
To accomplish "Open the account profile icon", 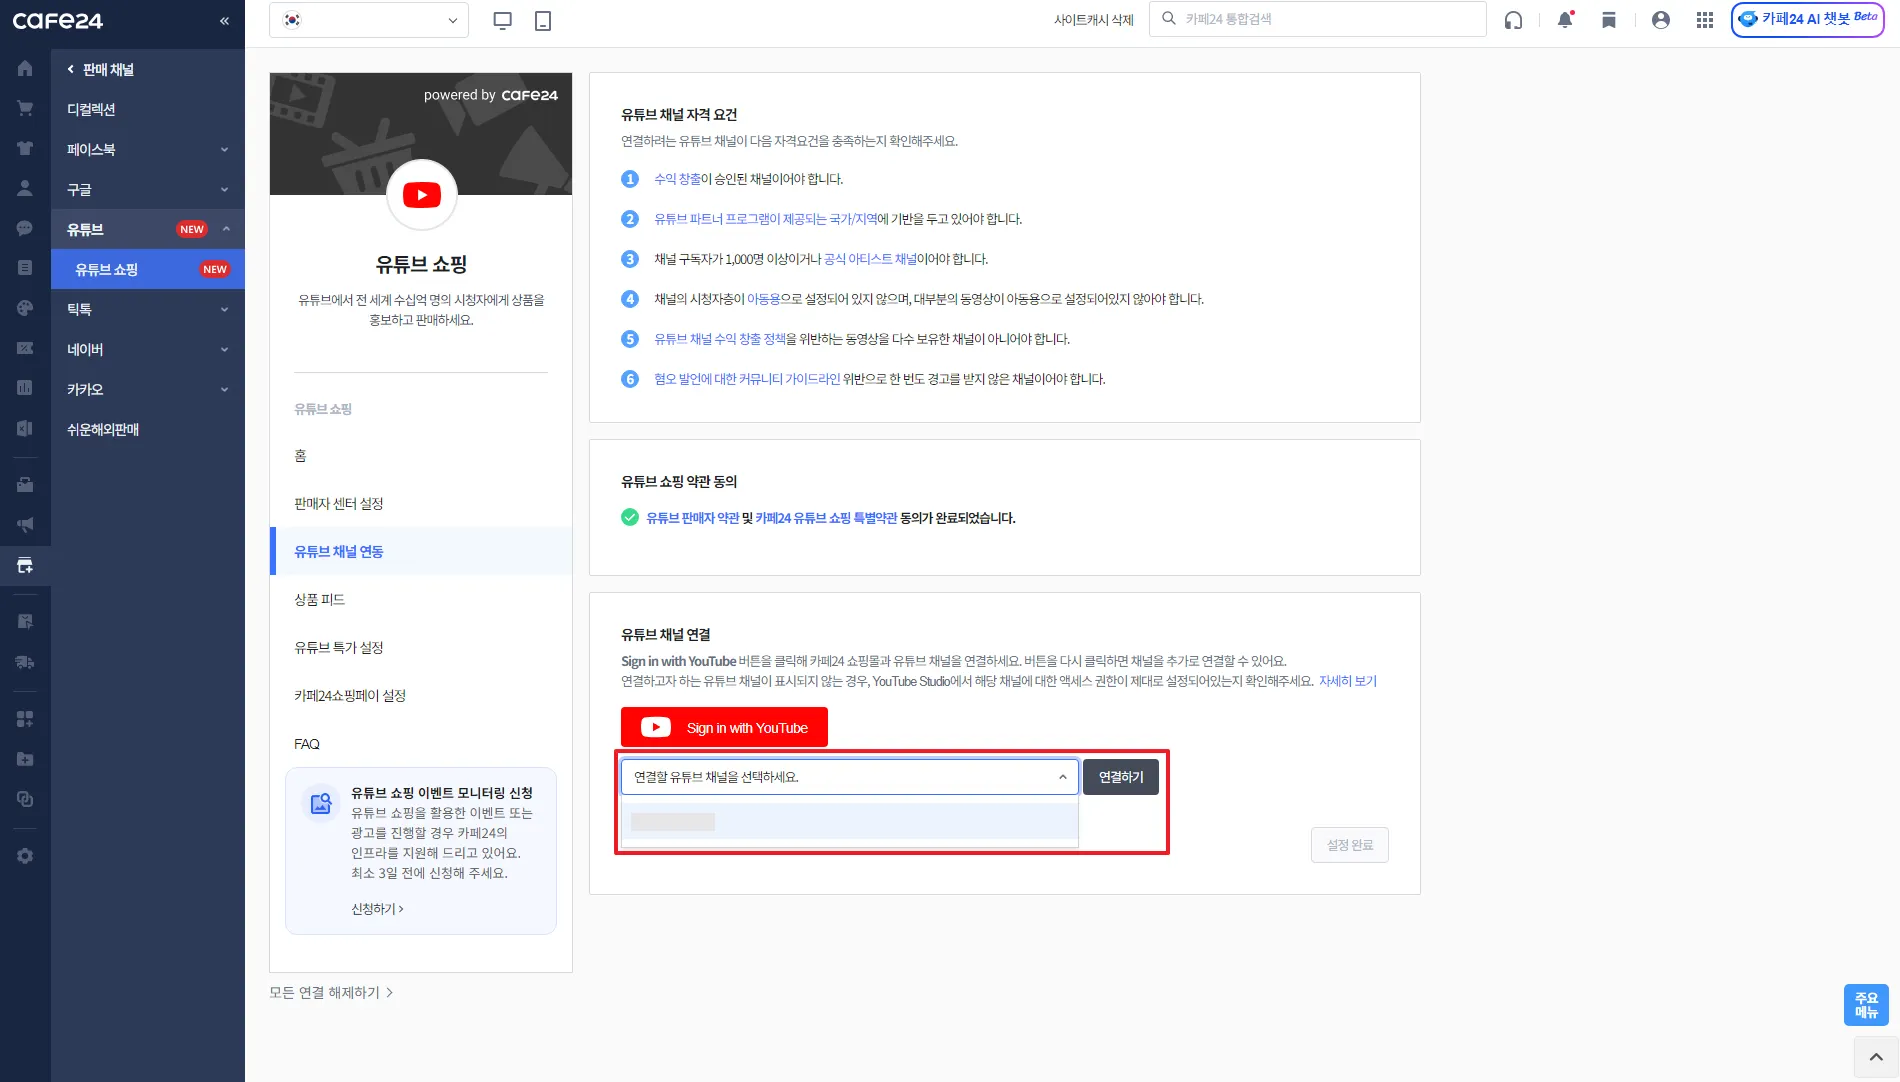I will point(1661,20).
